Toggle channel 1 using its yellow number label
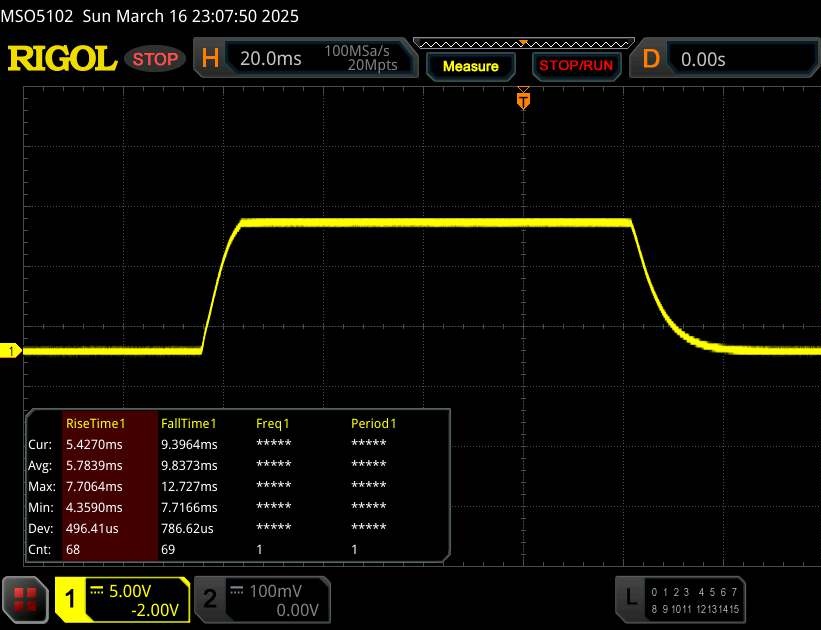The image size is (821, 630). [72, 599]
